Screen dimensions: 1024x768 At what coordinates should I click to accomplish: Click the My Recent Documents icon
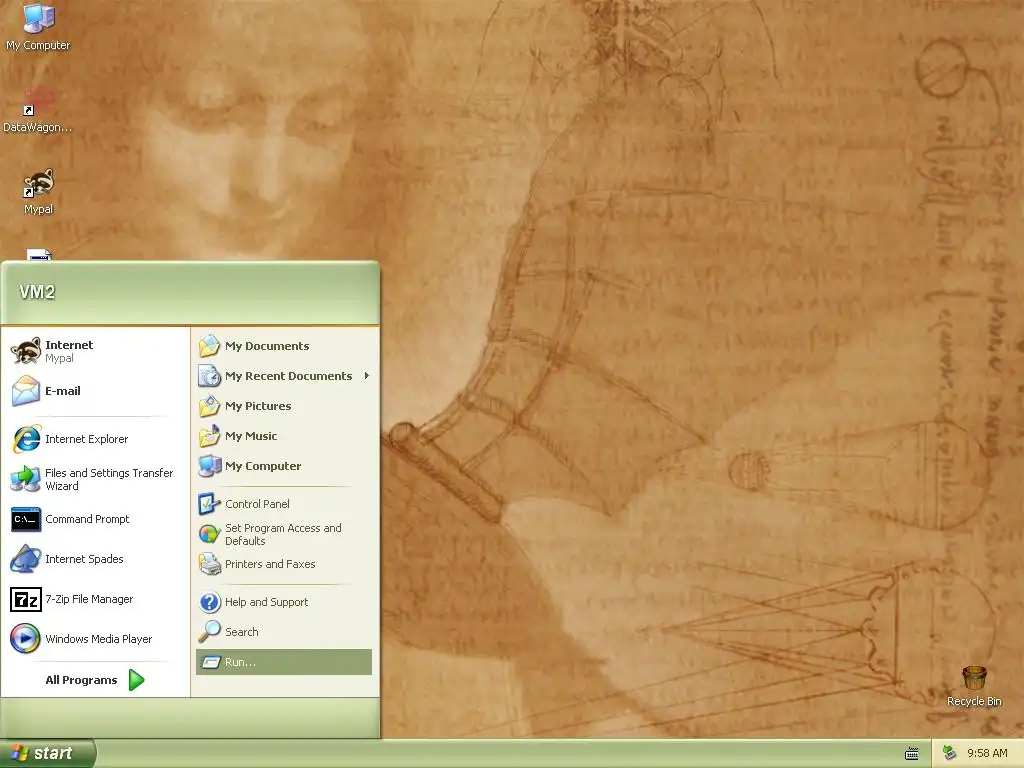click(210, 376)
